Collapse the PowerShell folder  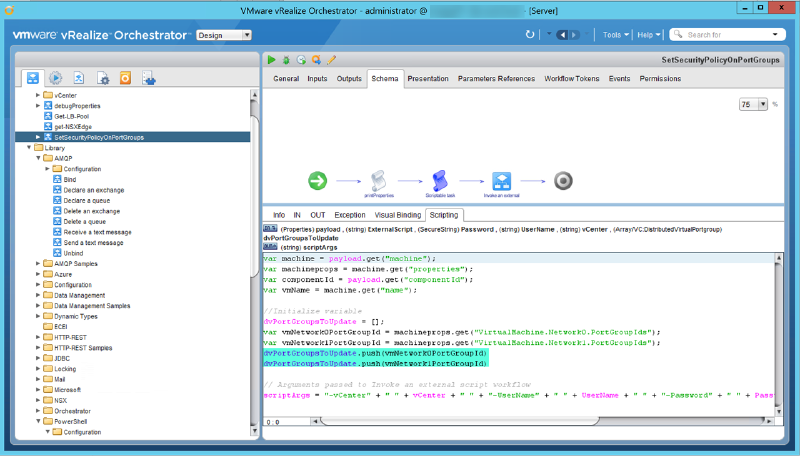point(38,421)
